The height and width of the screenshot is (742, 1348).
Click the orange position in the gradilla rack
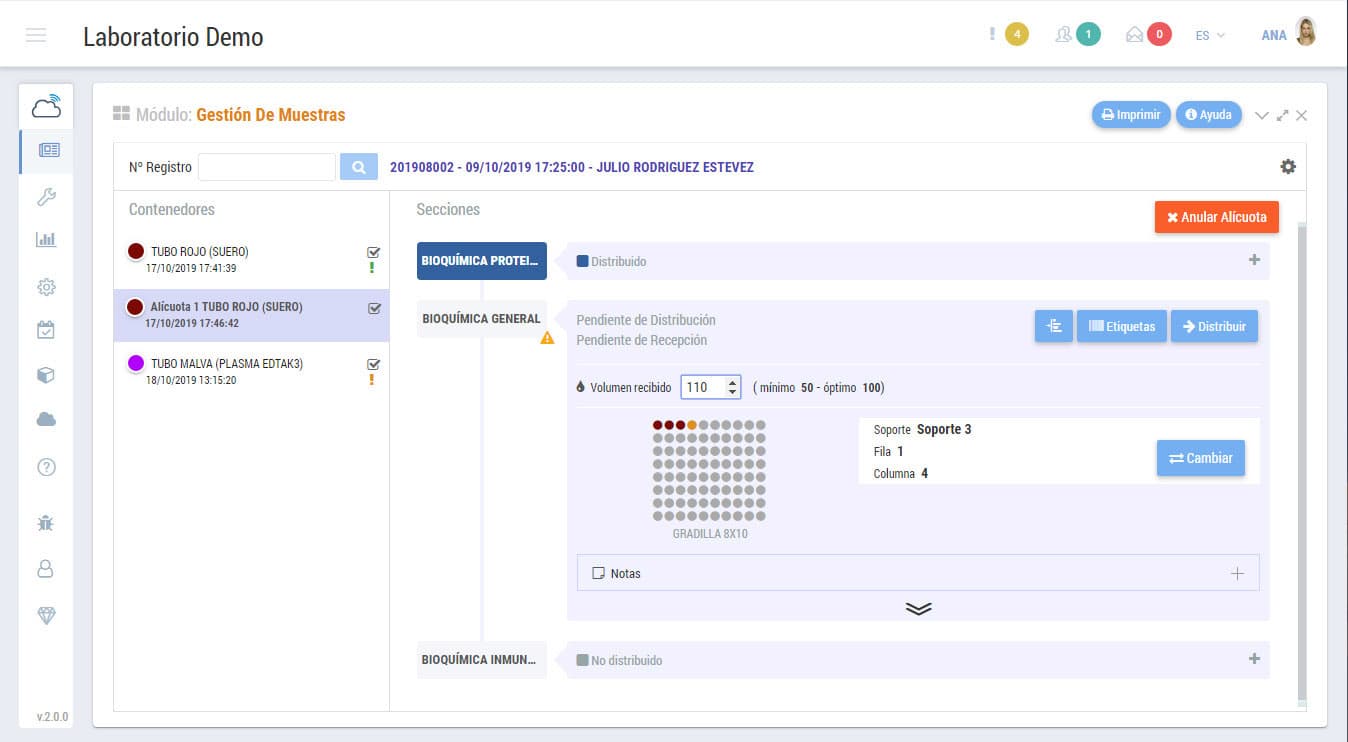coord(692,425)
